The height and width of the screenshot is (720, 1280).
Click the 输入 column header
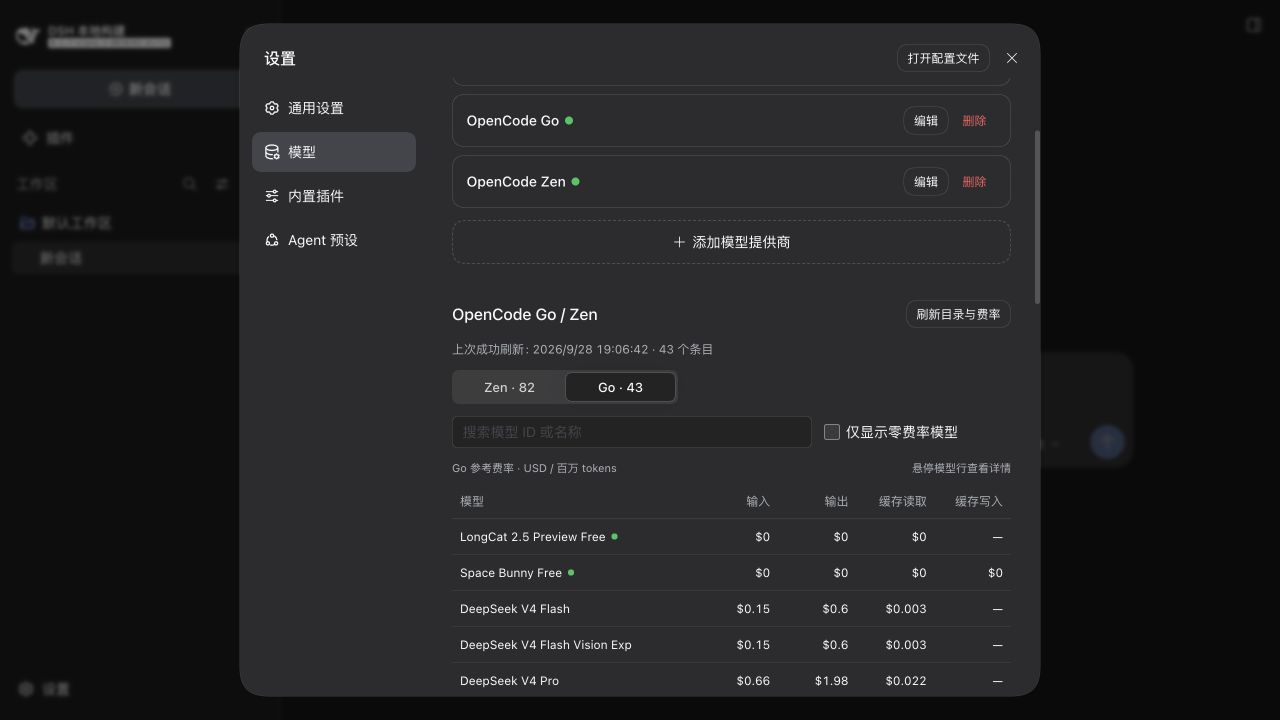click(758, 501)
